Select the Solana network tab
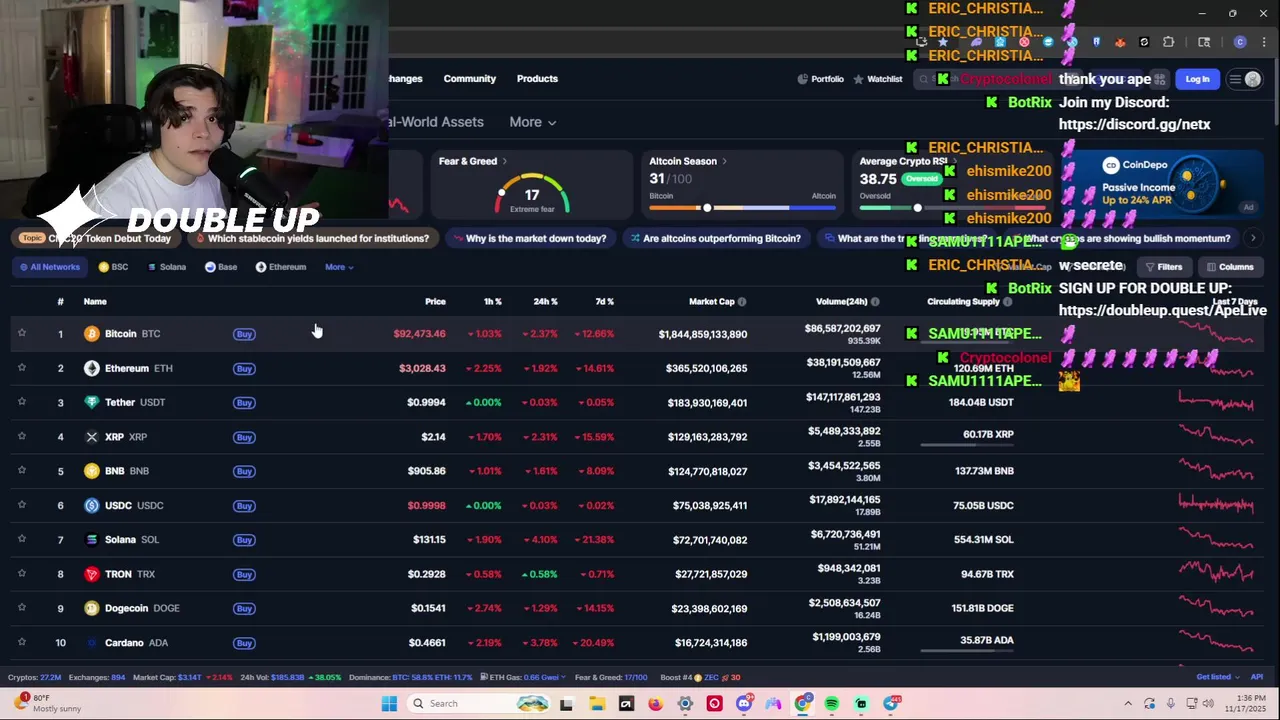This screenshot has height=720, width=1280. pyautogui.click(x=167, y=267)
